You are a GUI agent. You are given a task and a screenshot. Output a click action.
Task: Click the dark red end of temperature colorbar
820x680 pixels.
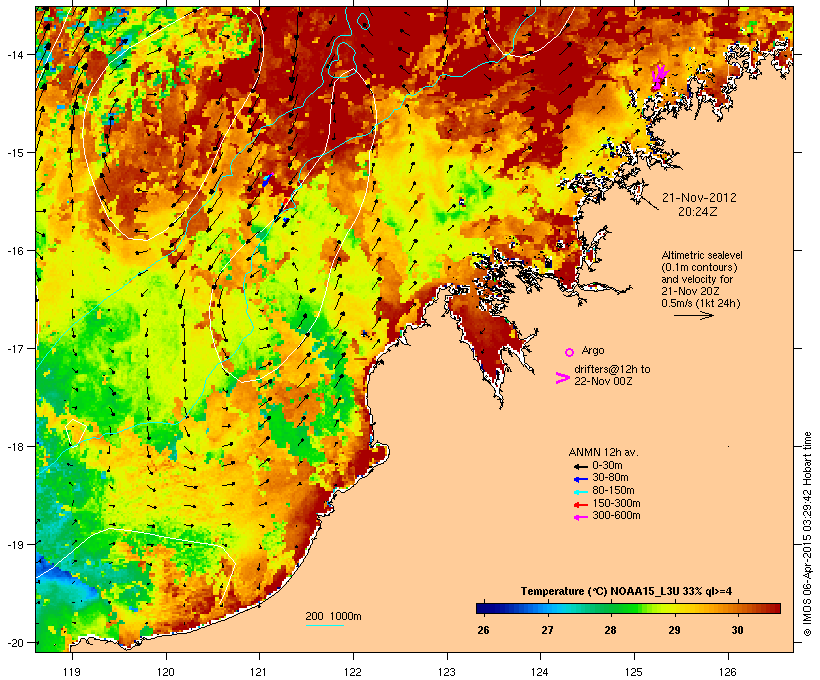click(x=775, y=608)
